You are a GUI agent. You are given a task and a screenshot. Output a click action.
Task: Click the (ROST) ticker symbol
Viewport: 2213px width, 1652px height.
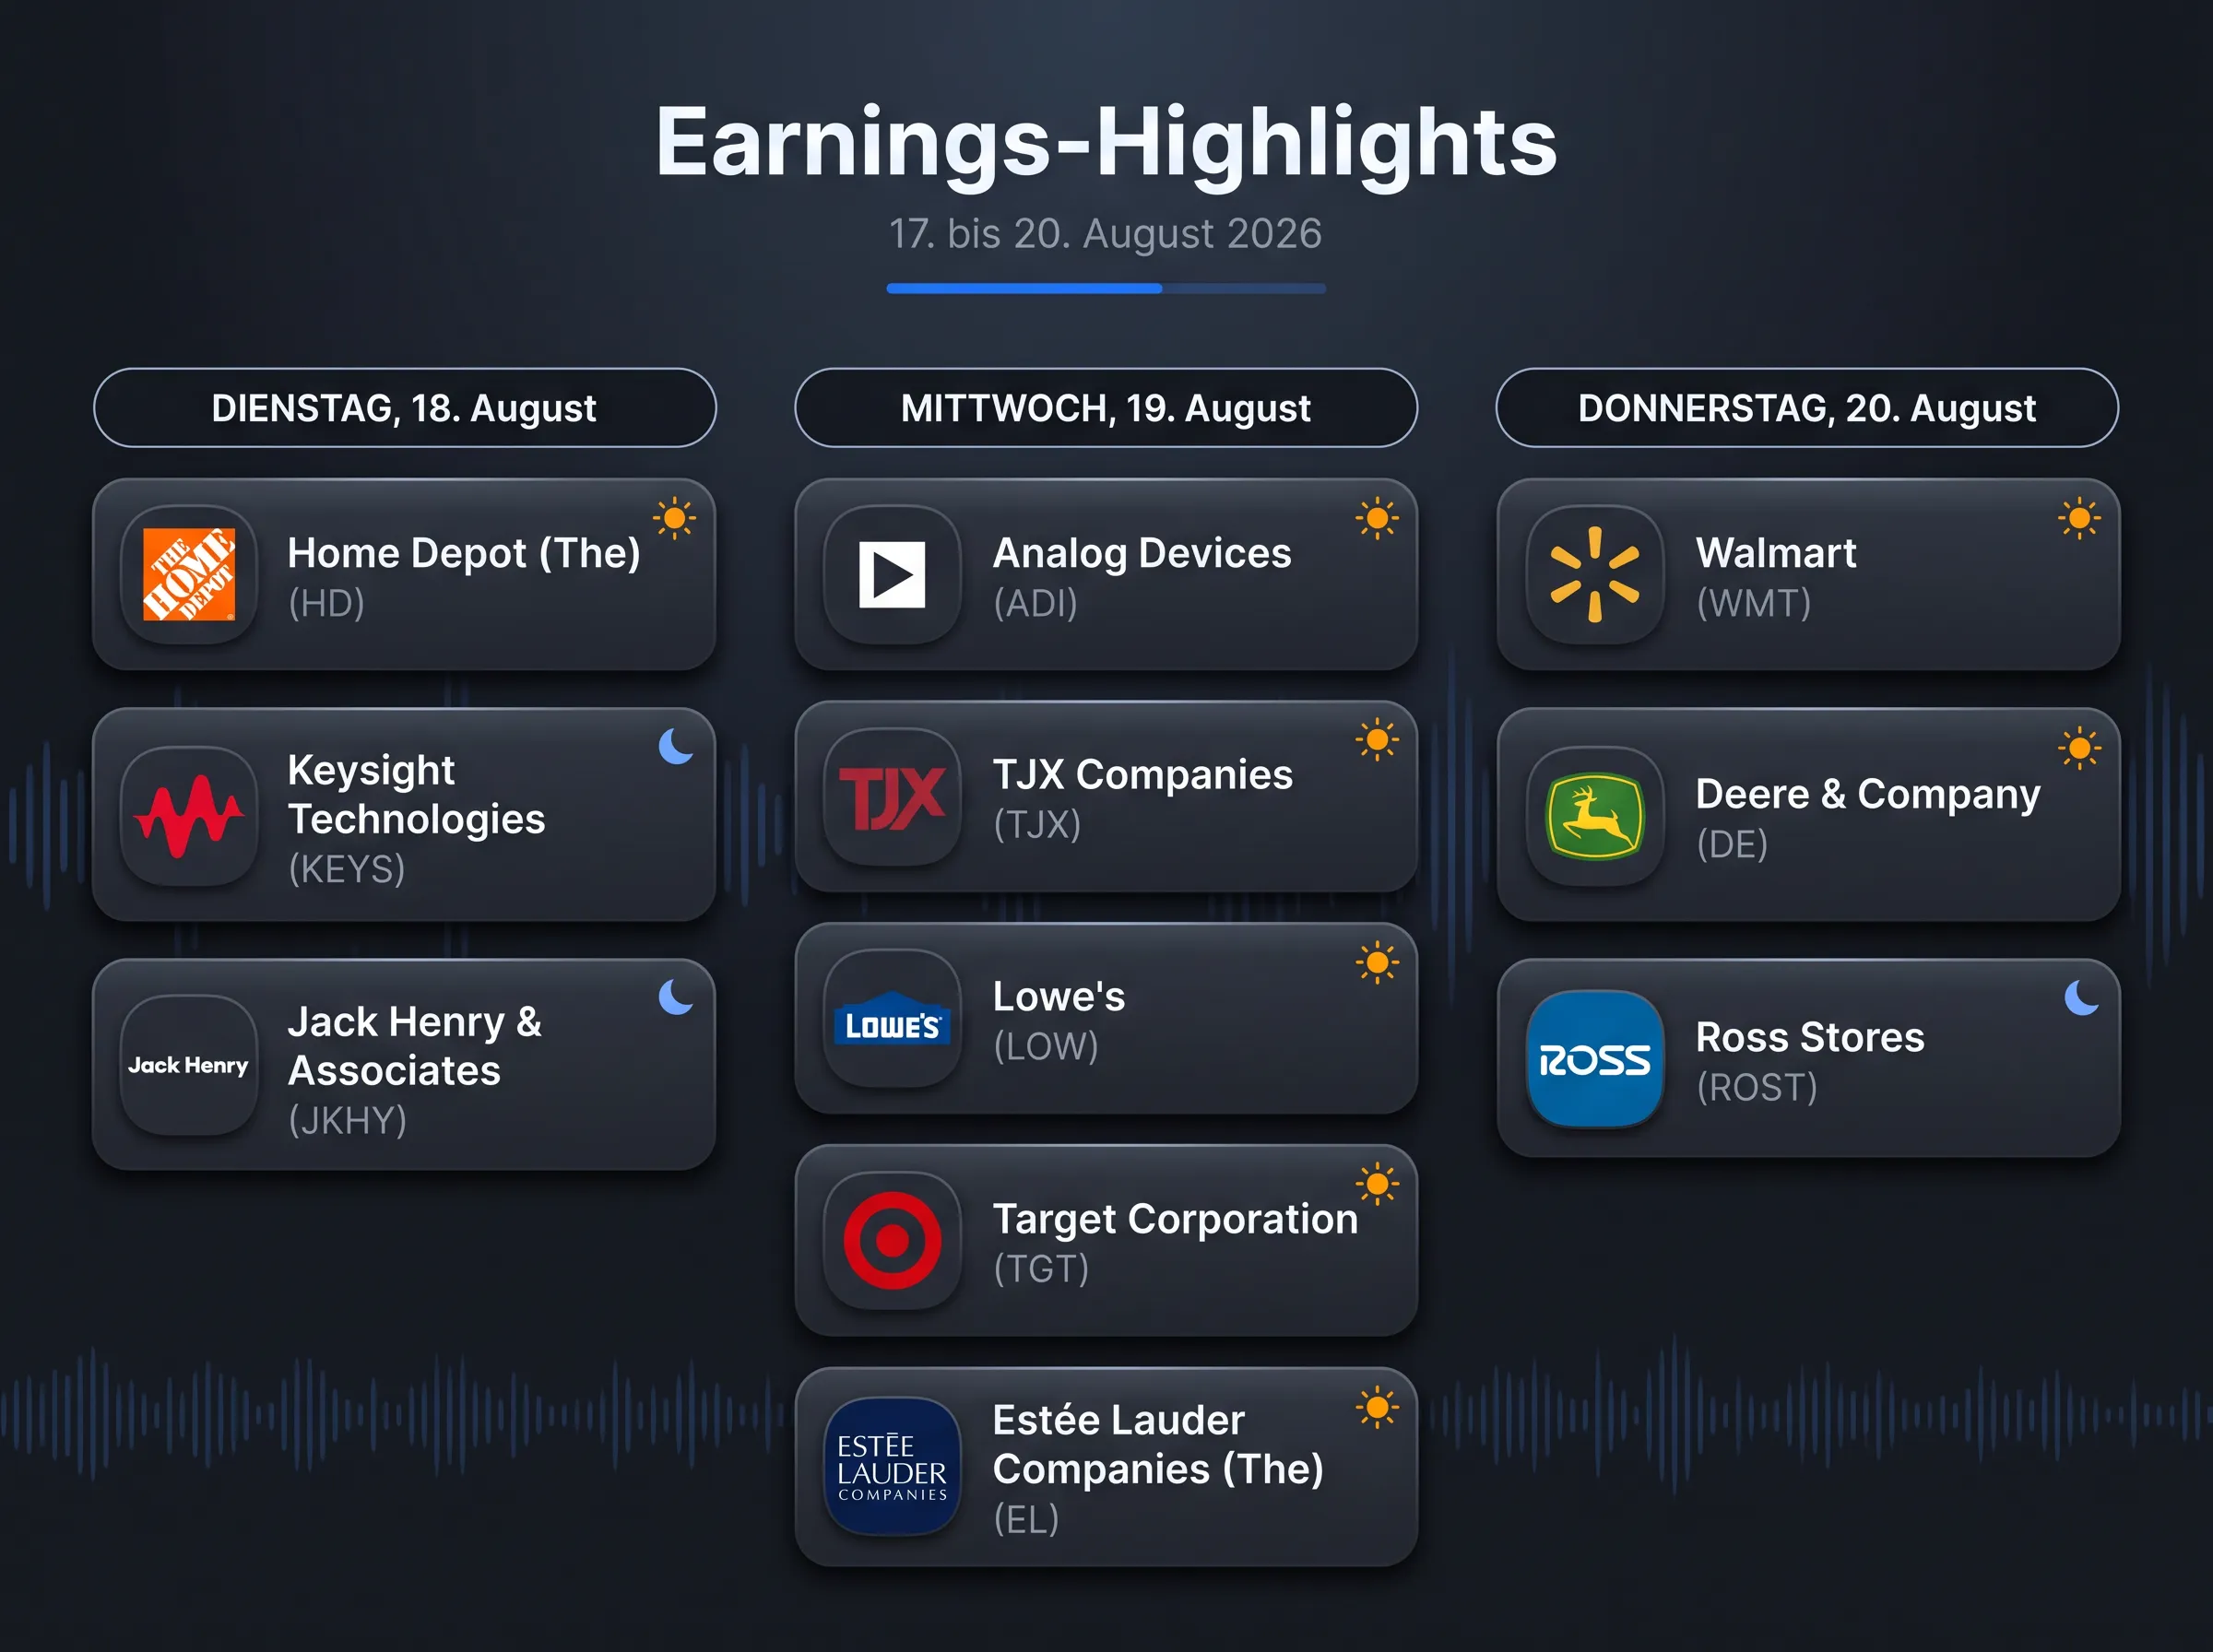(x=1757, y=1088)
